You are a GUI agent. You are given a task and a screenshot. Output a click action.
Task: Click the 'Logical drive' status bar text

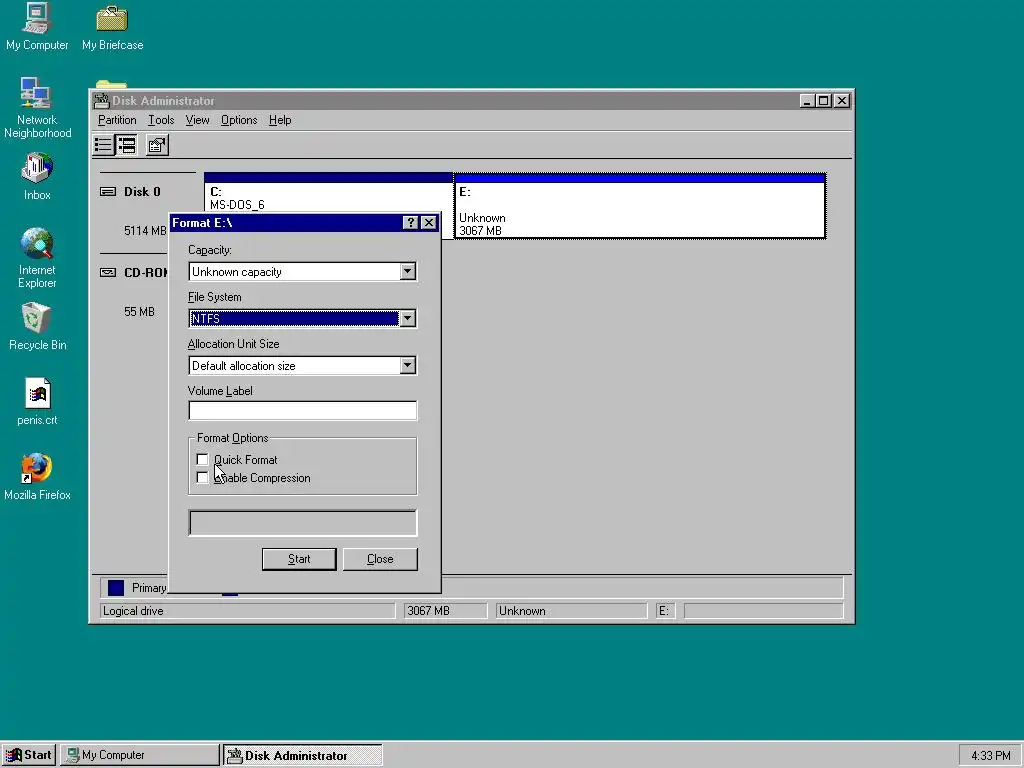click(x=133, y=611)
